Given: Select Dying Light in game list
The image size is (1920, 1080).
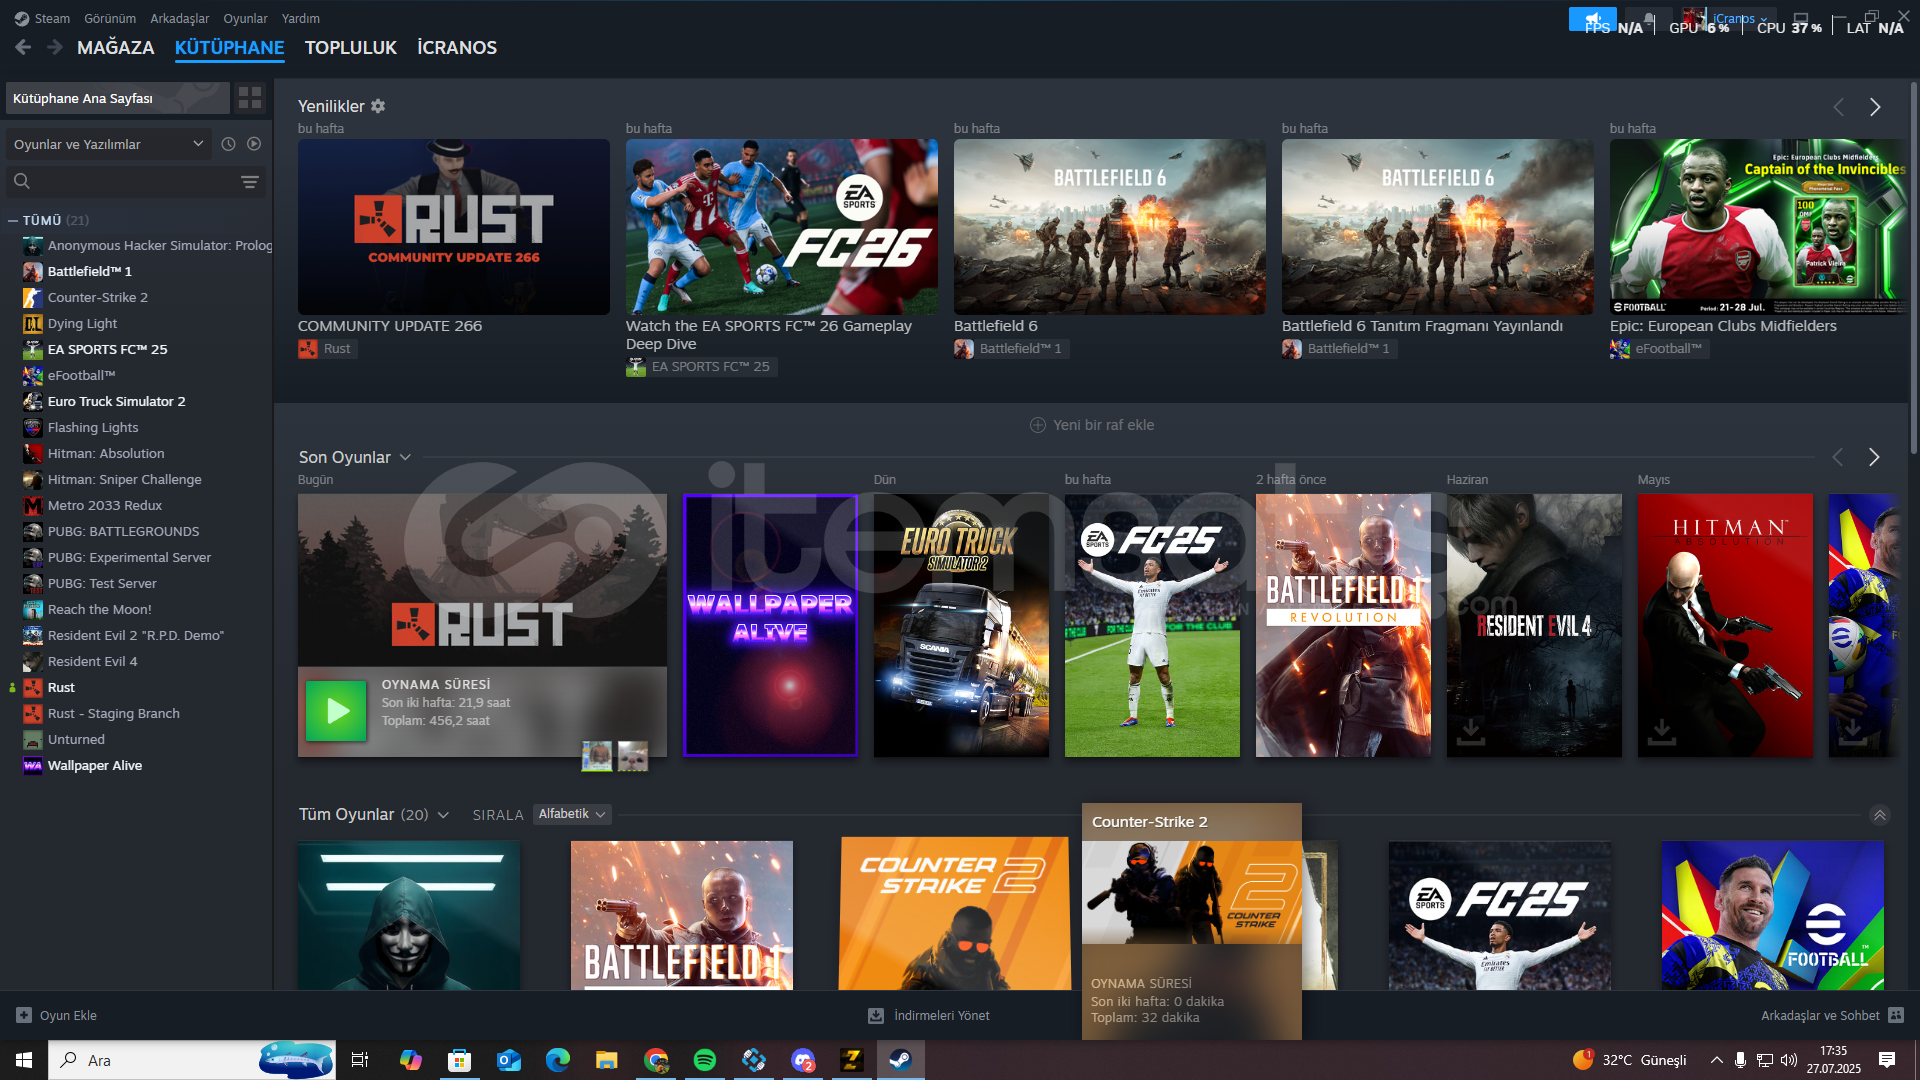Looking at the screenshot, I should click(x=82, y=323).
